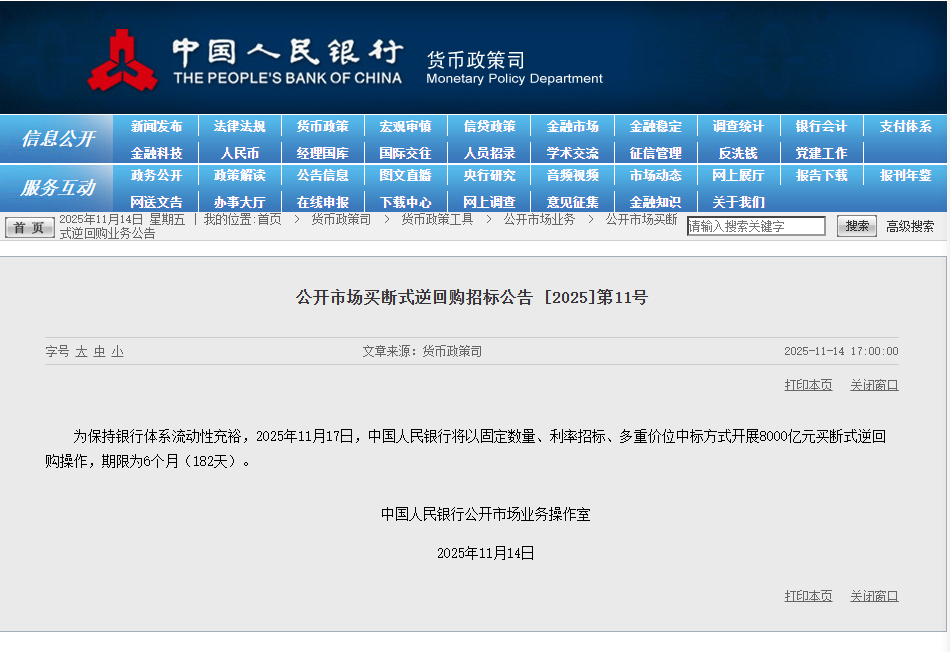Open the 调查统计 menu item

tap(738, 127)
